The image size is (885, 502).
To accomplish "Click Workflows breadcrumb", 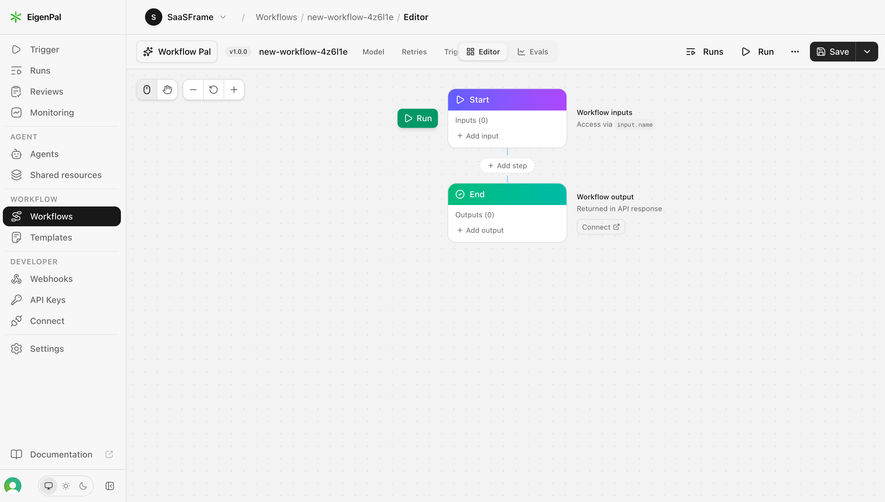I will point(276,17).
